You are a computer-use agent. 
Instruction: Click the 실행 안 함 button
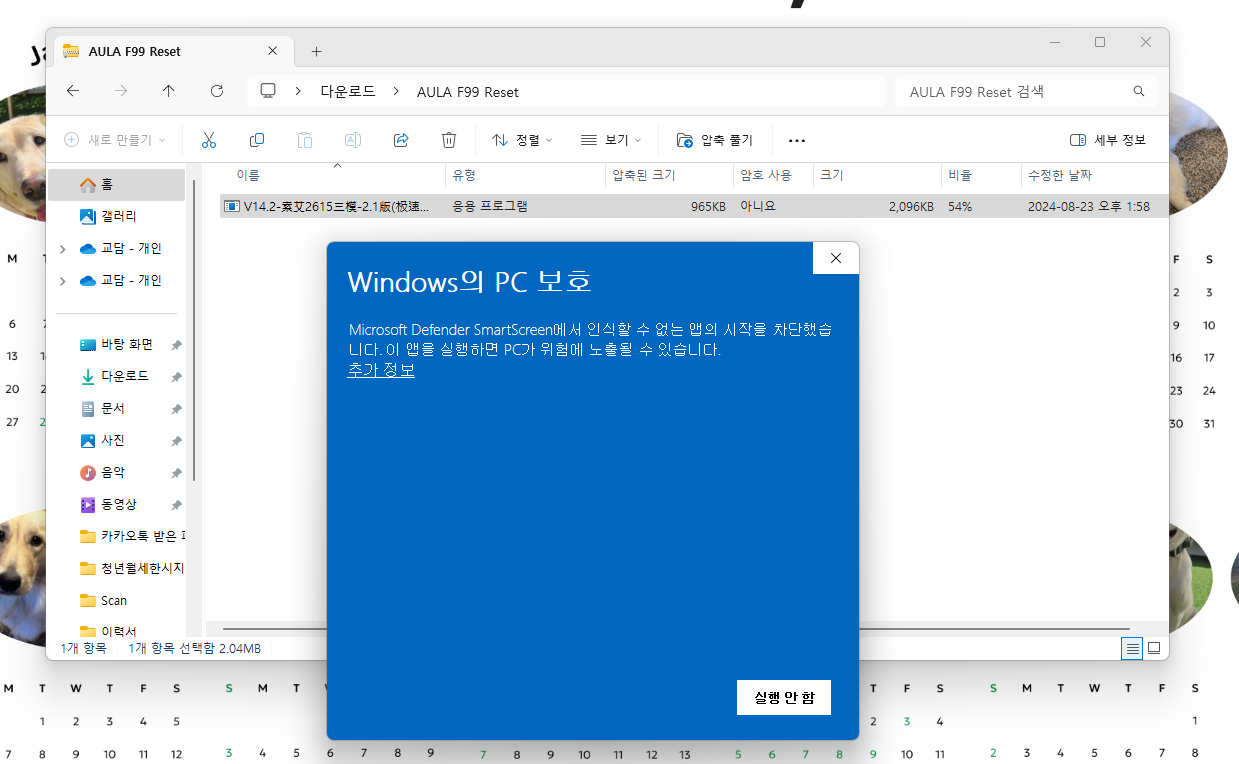pos(783,697)
